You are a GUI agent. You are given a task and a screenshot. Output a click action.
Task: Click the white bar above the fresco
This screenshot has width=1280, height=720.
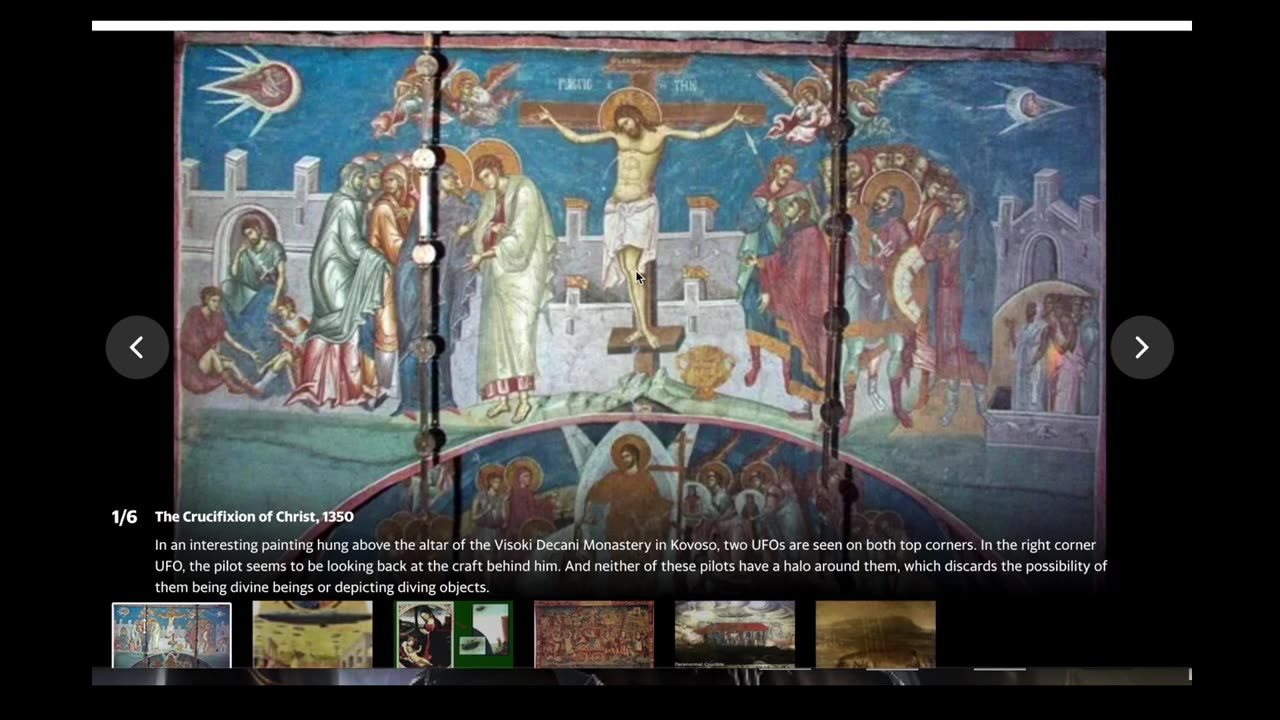(642, 26)
